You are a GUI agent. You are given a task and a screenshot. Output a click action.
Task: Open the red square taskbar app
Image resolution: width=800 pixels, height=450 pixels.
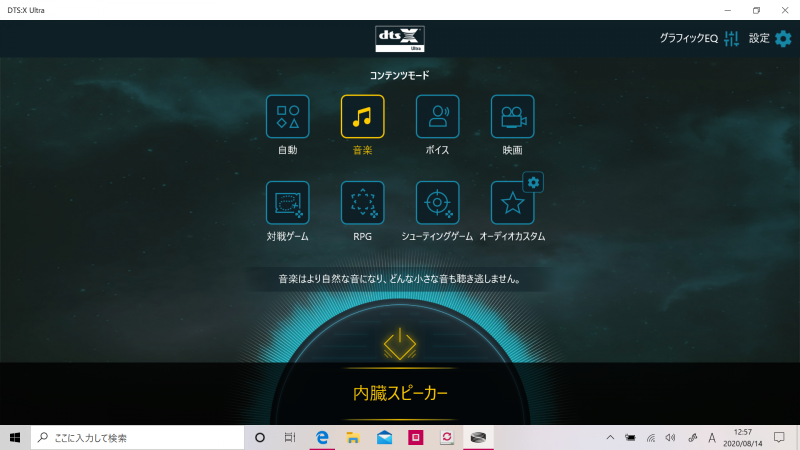click(415, 437)
